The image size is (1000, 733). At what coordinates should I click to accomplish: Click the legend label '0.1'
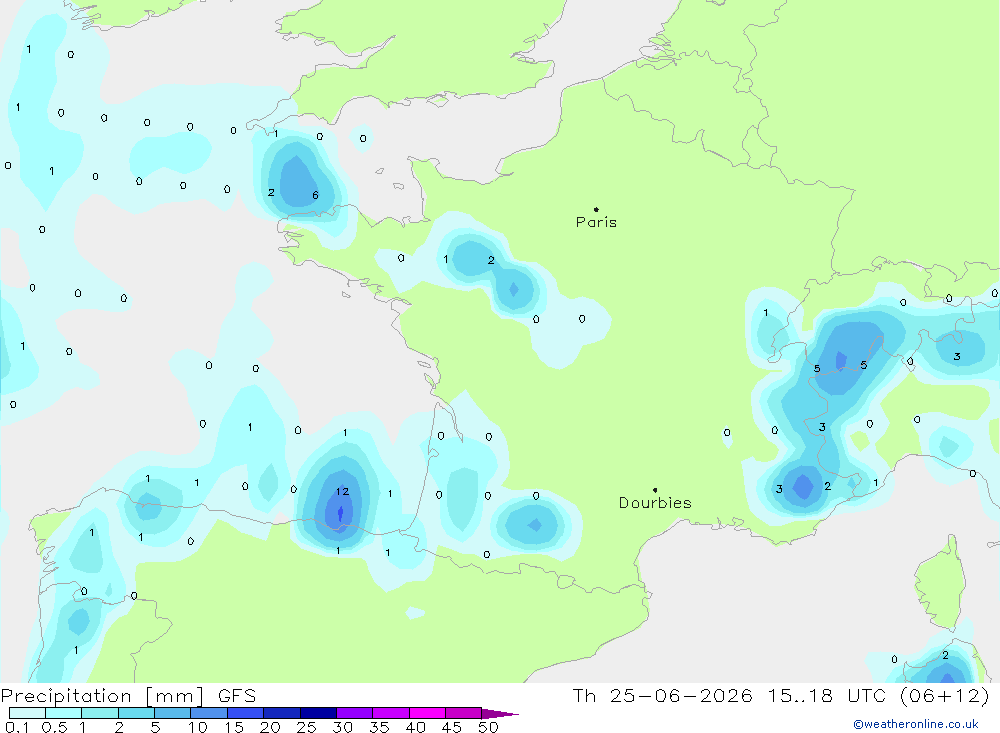(x=17, y=727)
